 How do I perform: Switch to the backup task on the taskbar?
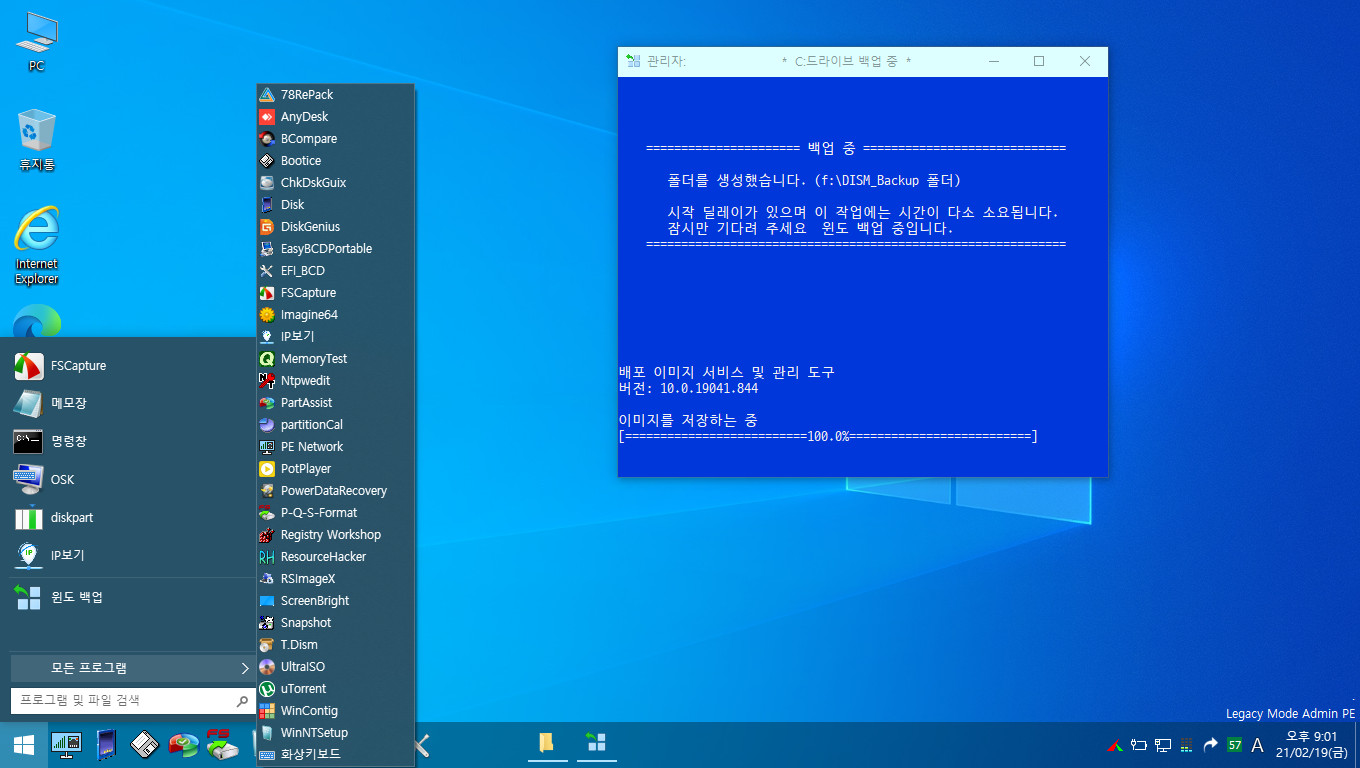[596, 743]
